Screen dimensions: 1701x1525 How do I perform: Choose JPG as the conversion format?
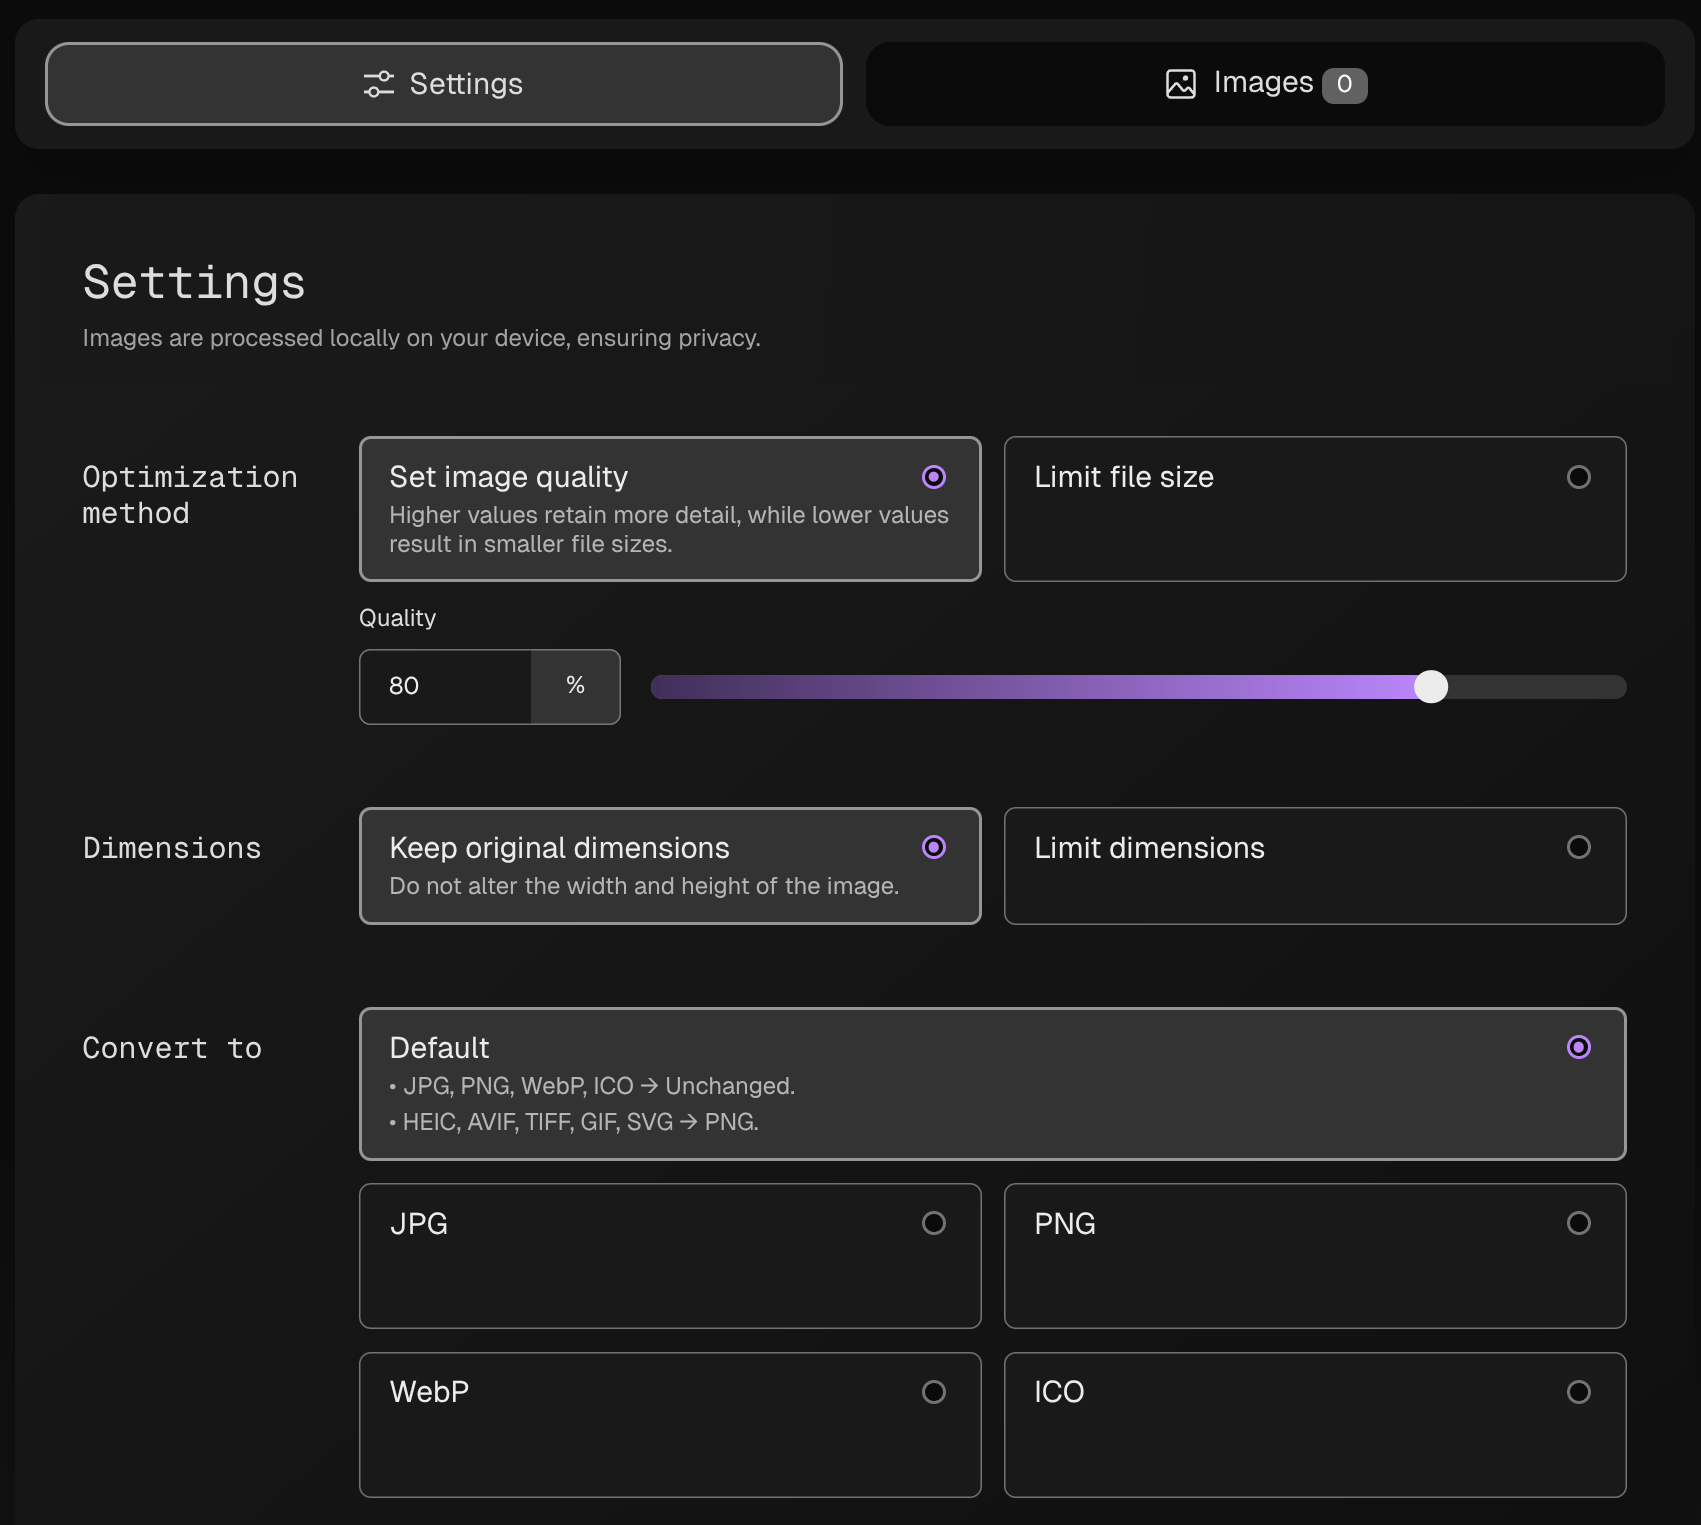(x=933, y=1223)
